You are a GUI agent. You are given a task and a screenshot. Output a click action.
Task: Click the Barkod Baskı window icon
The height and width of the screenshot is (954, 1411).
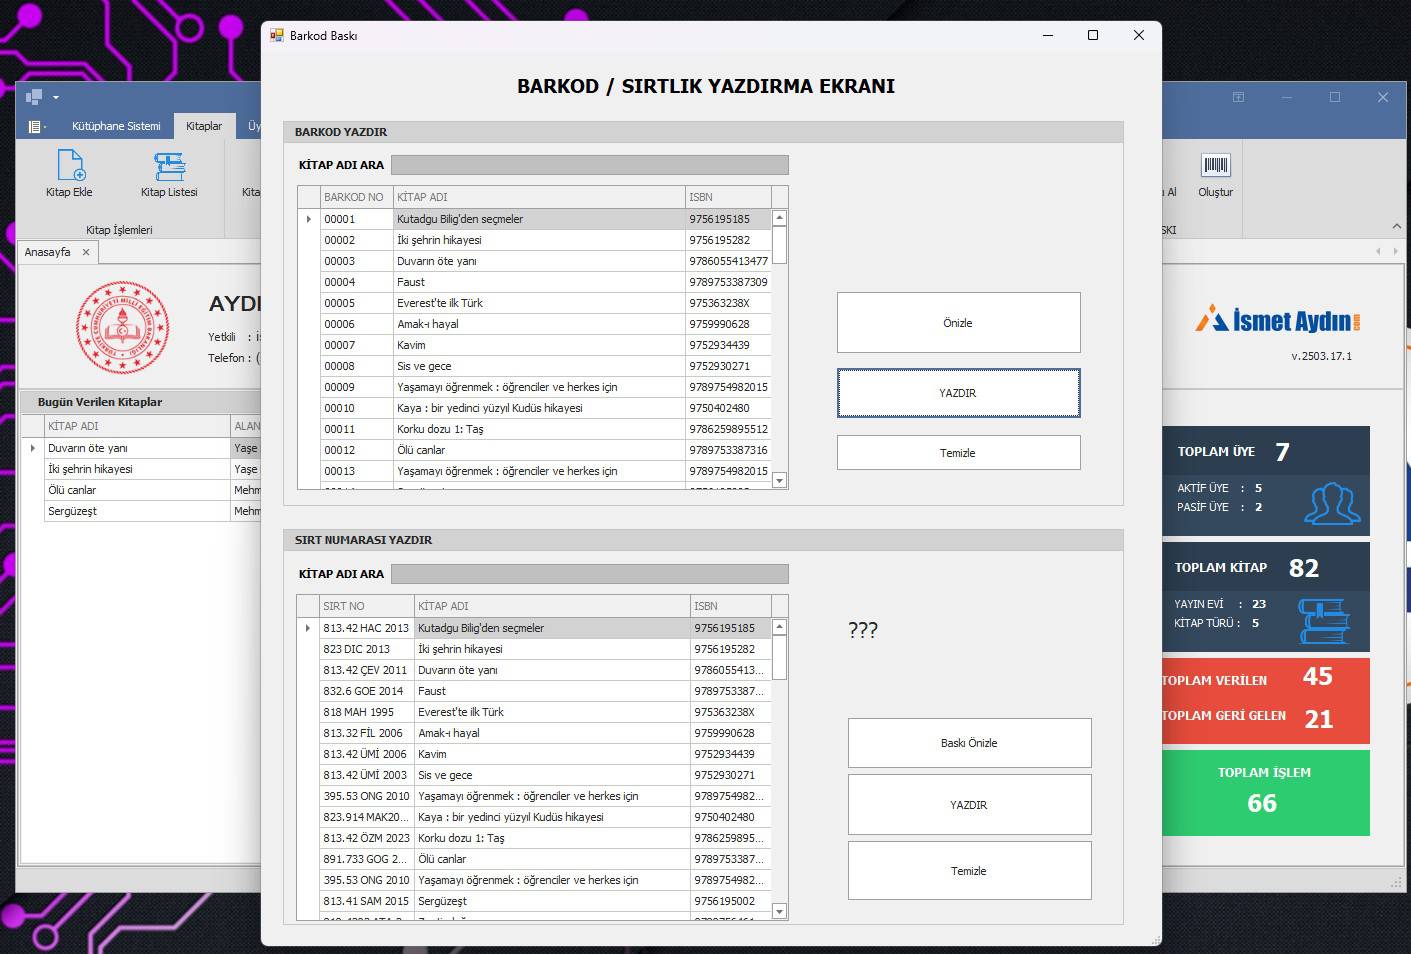pyautogui.click(x=277, y=35)
